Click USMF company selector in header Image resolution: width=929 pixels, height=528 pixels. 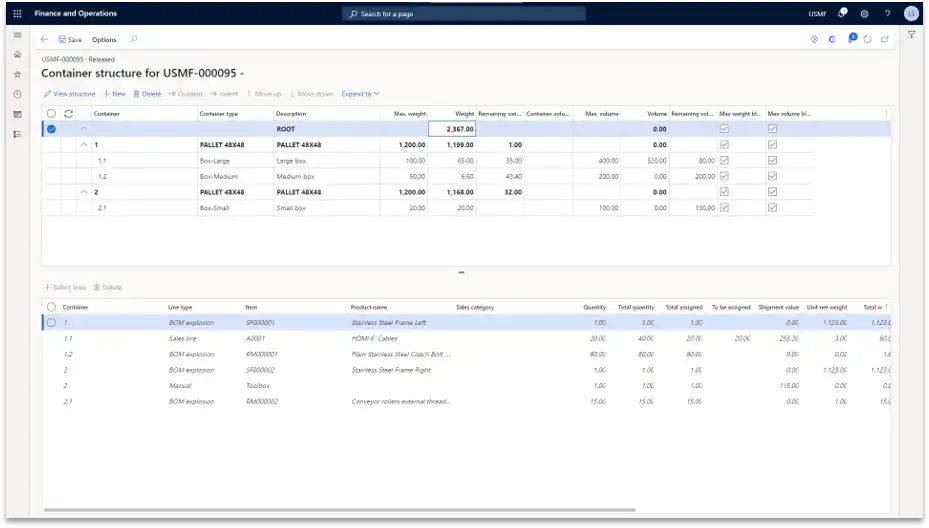point(817,14)
